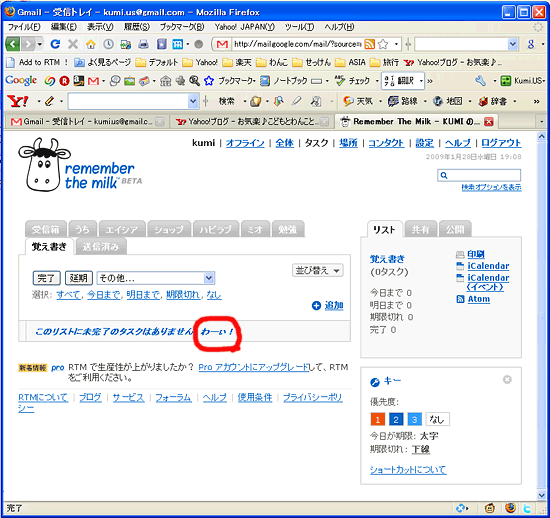Click the 完了 complete button
The image size is (550, 518).
[46, 278]
